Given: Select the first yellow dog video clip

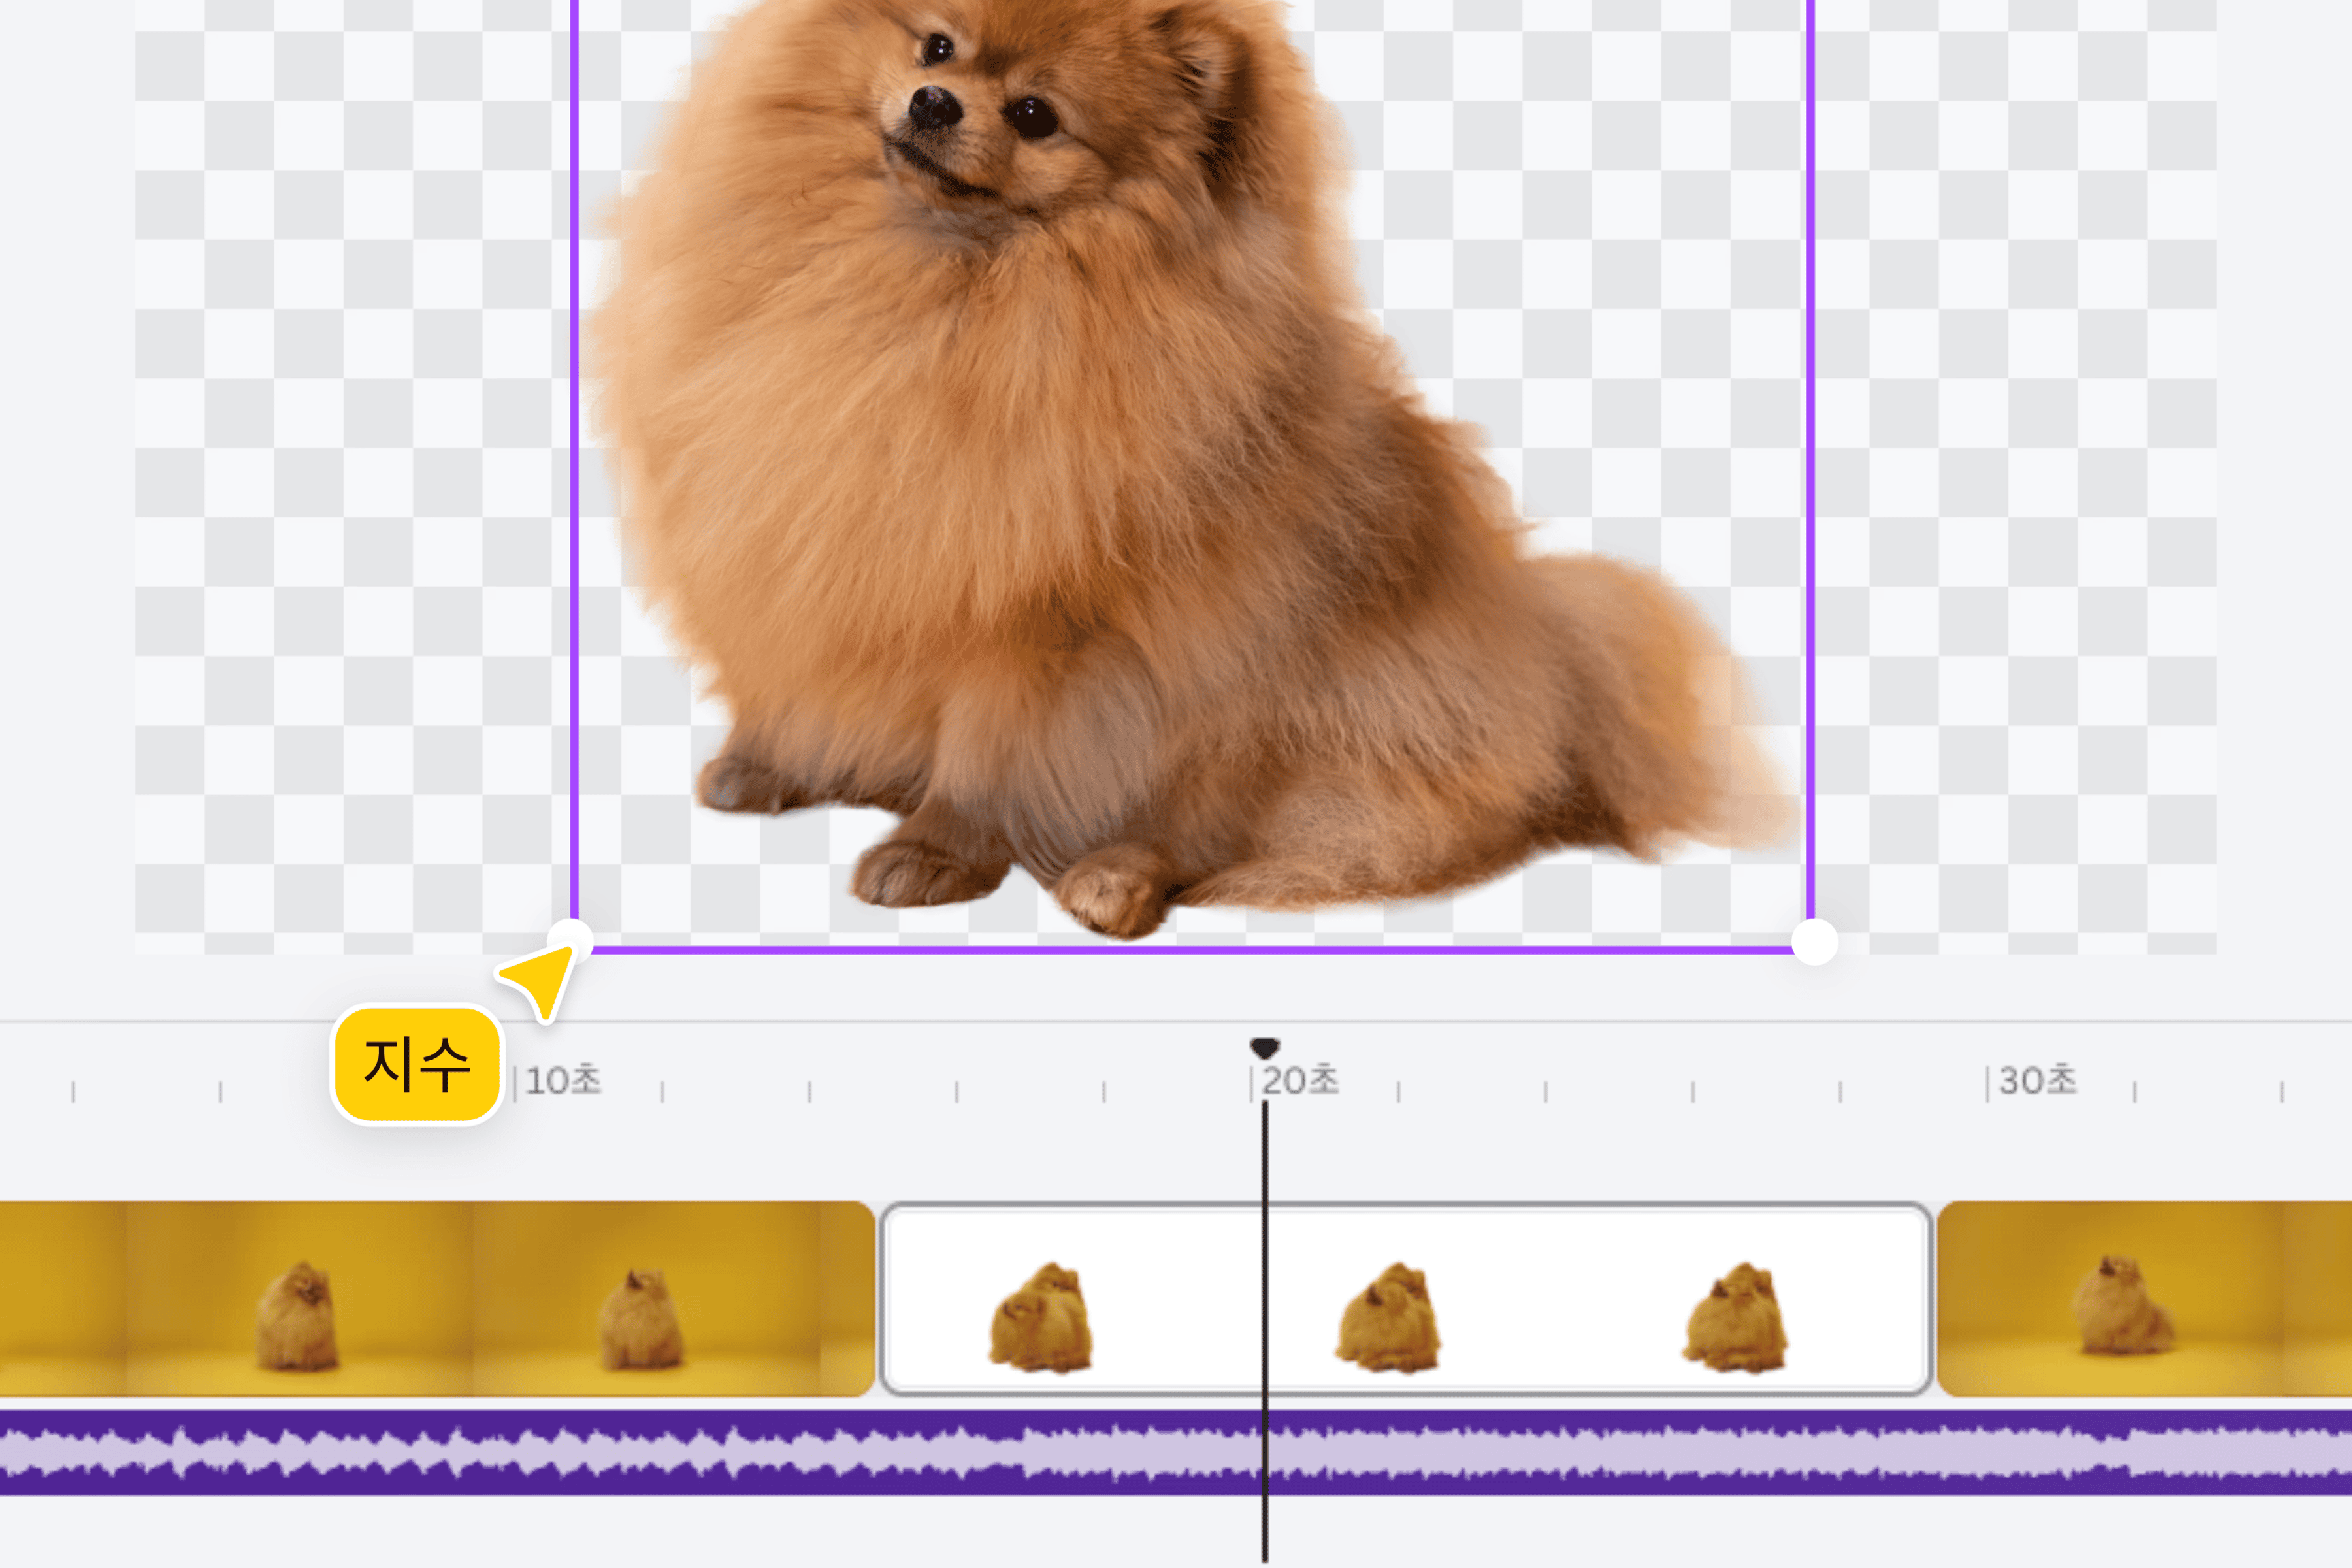Looking at the screenshot, I should (x=437, y=1298).
